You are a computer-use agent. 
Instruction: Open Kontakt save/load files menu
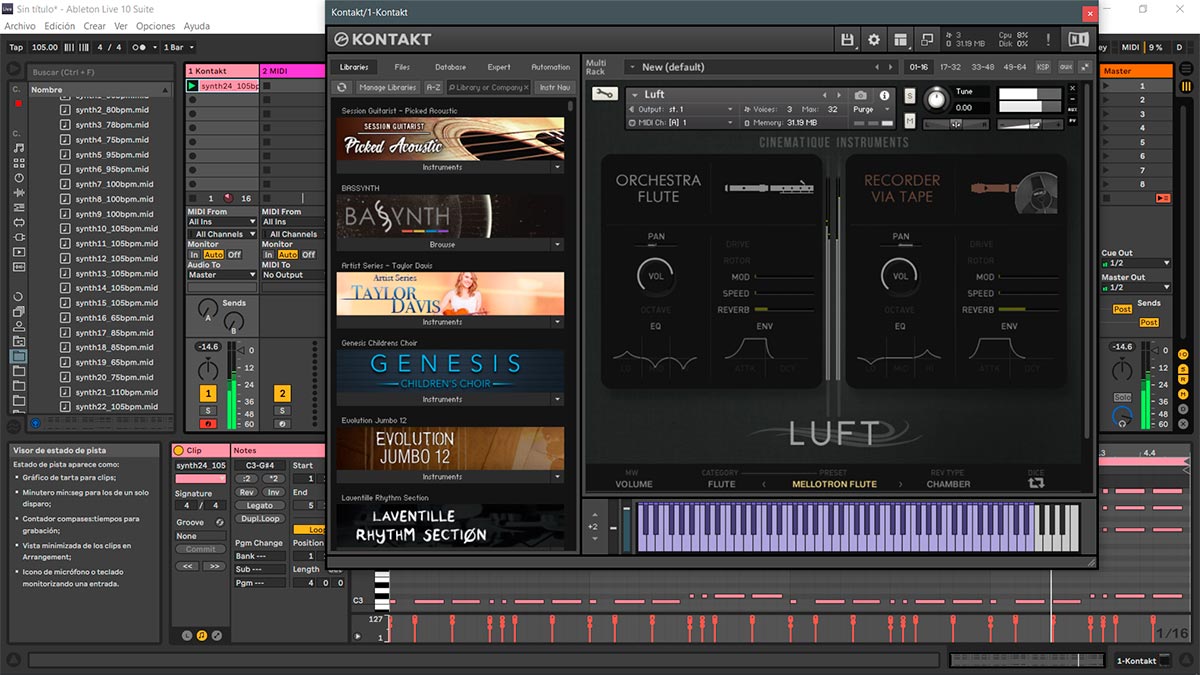coord(848,40)
